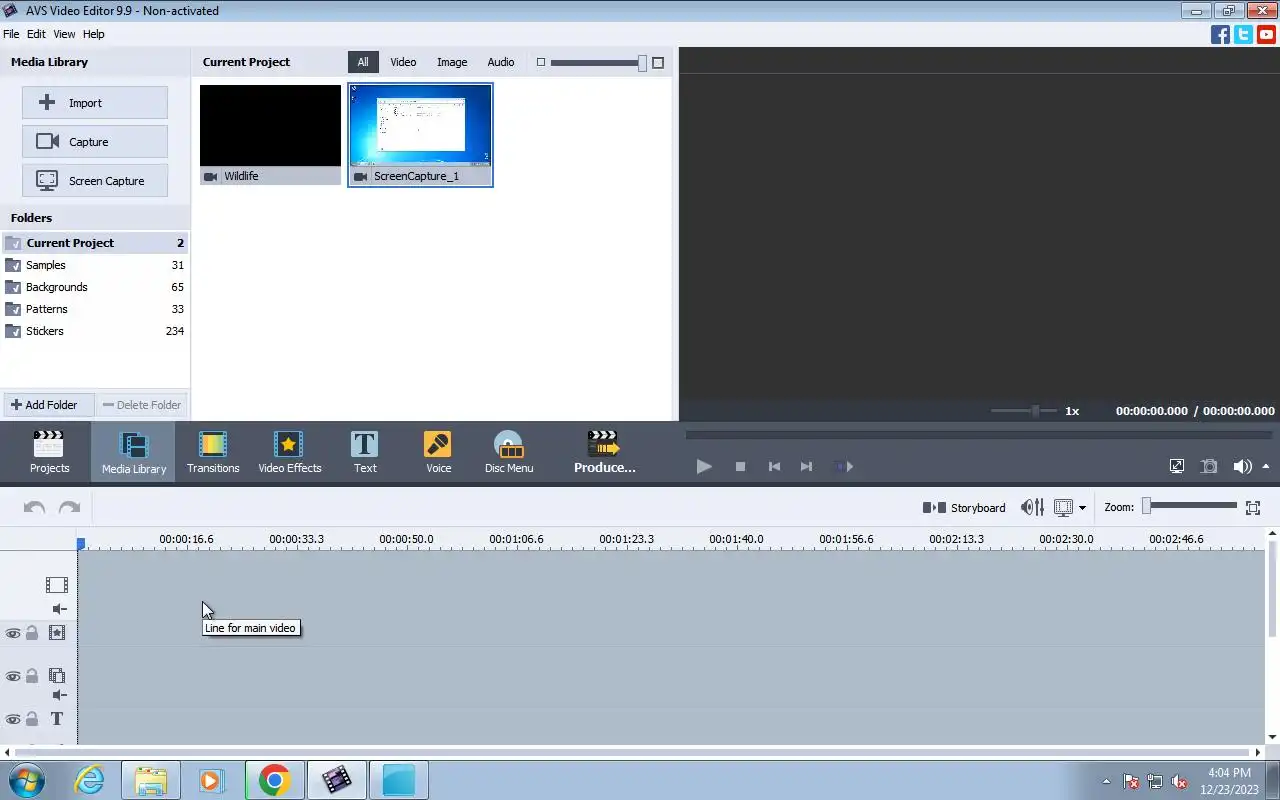1280x800 pixels.
Task: Click the overlay line audio speaker icon
Action: click(60, 695)
